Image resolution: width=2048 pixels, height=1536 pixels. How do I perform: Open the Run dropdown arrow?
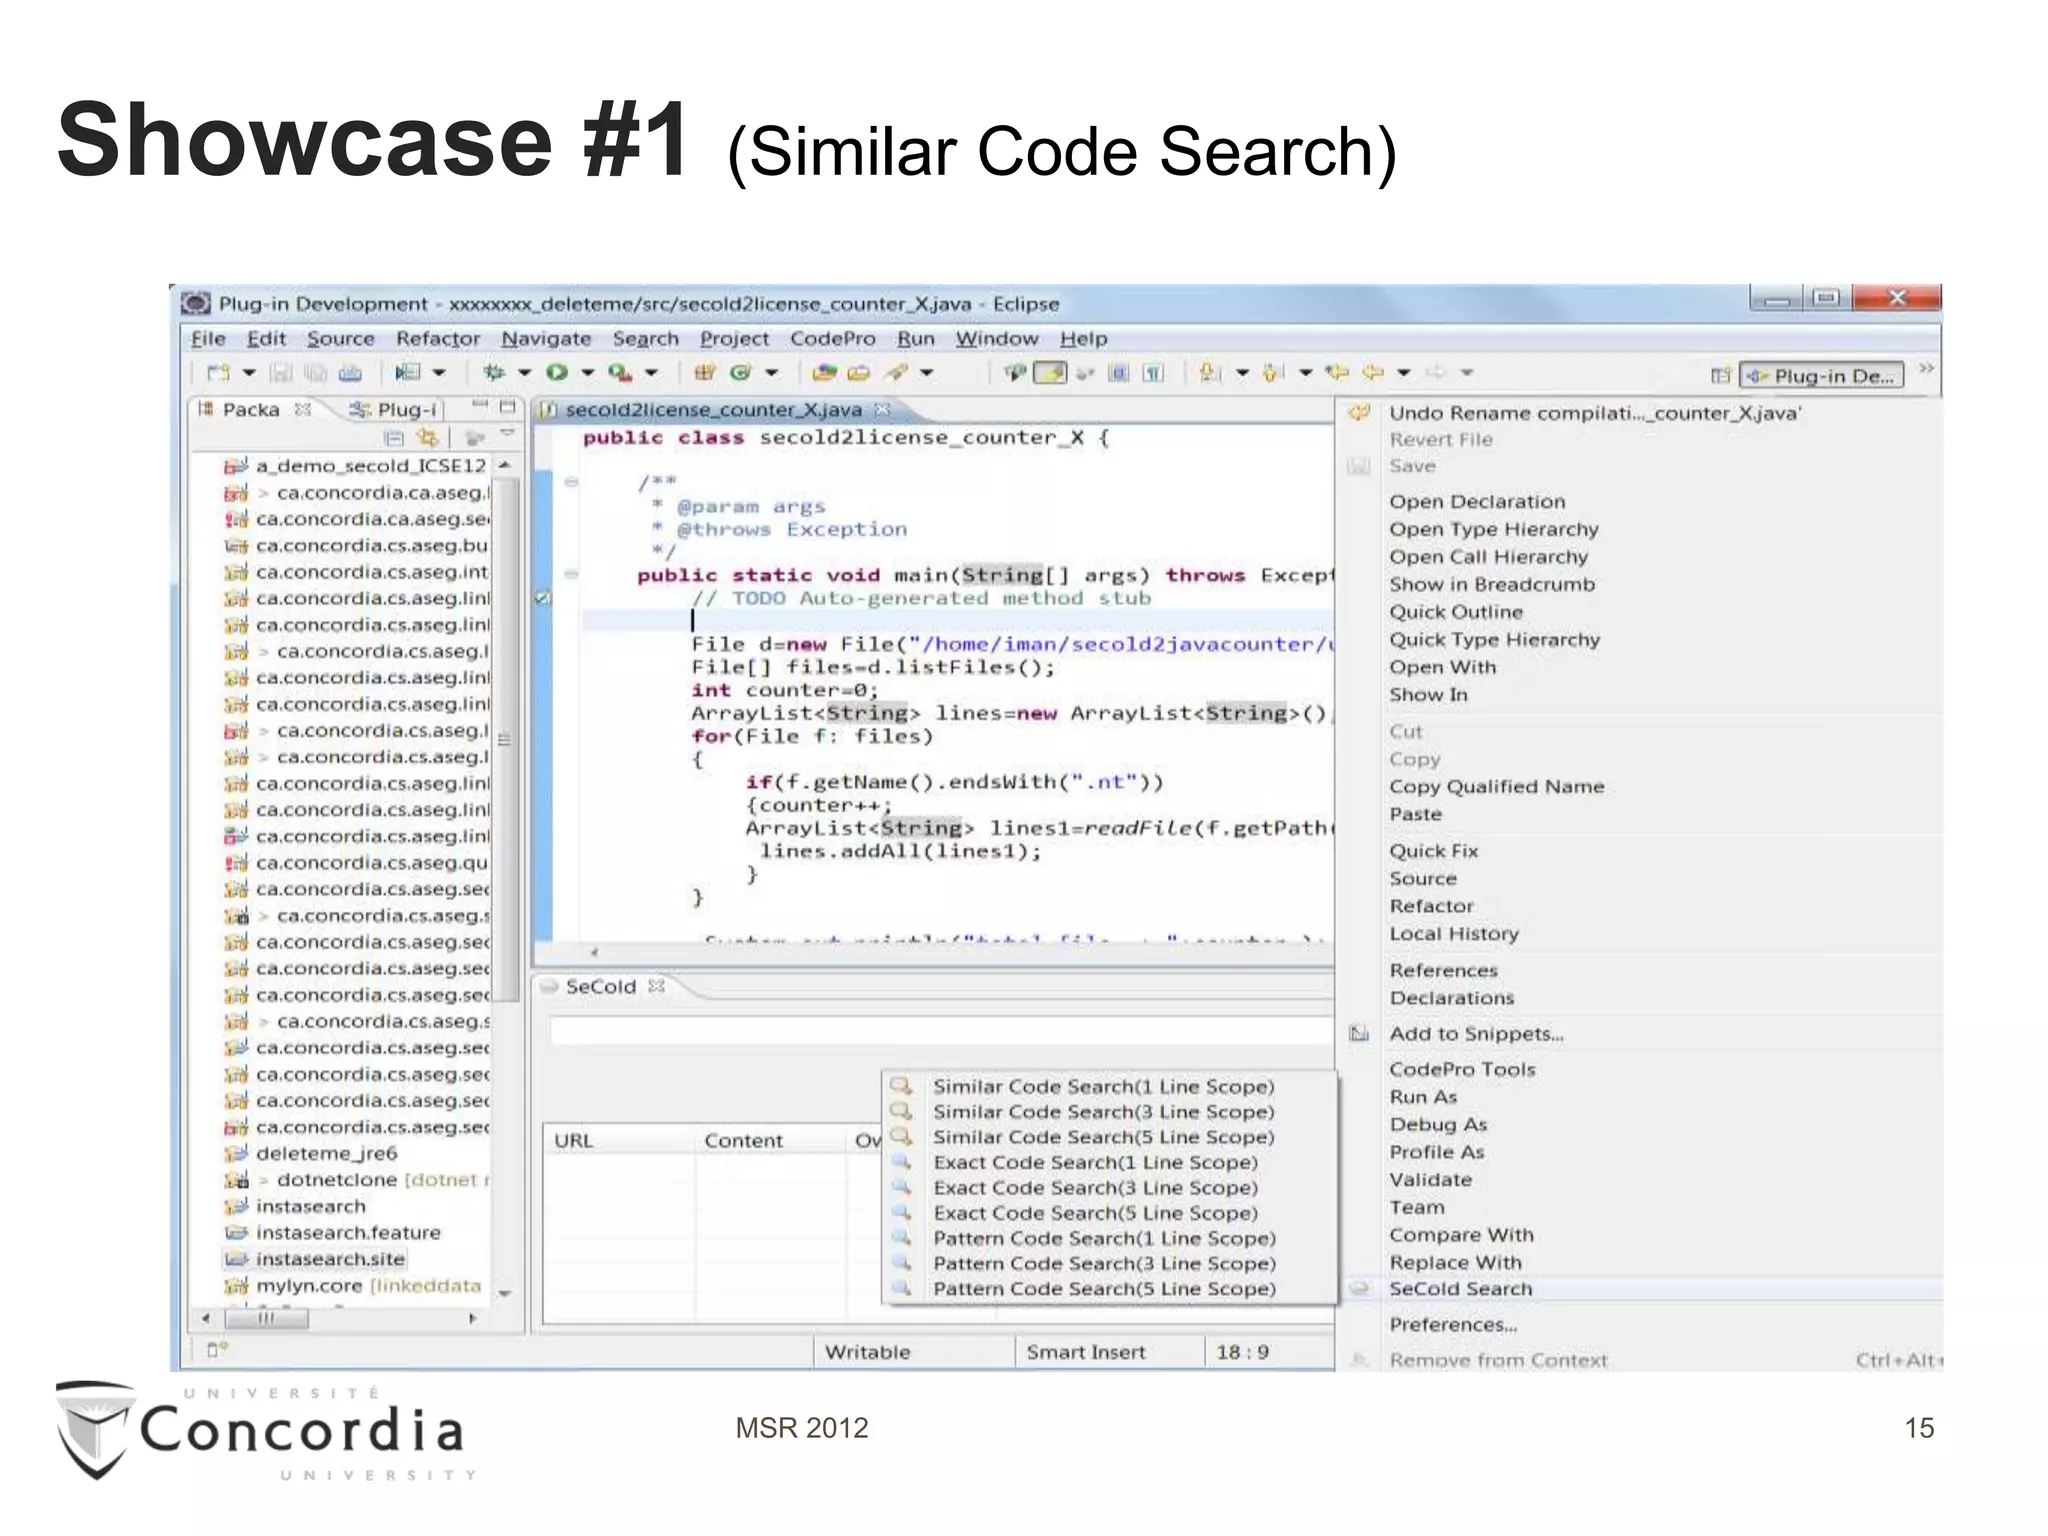tap(588, 373)
